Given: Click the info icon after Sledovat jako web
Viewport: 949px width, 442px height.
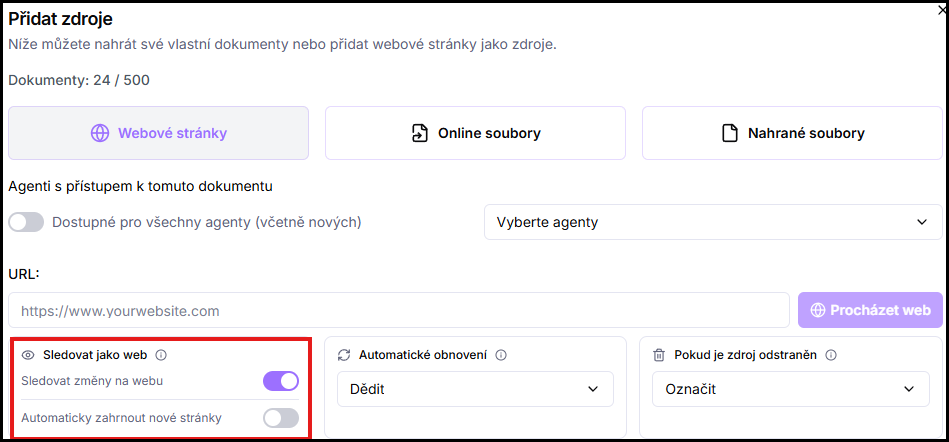Looking at the screenshot, I should coord(160,355).
